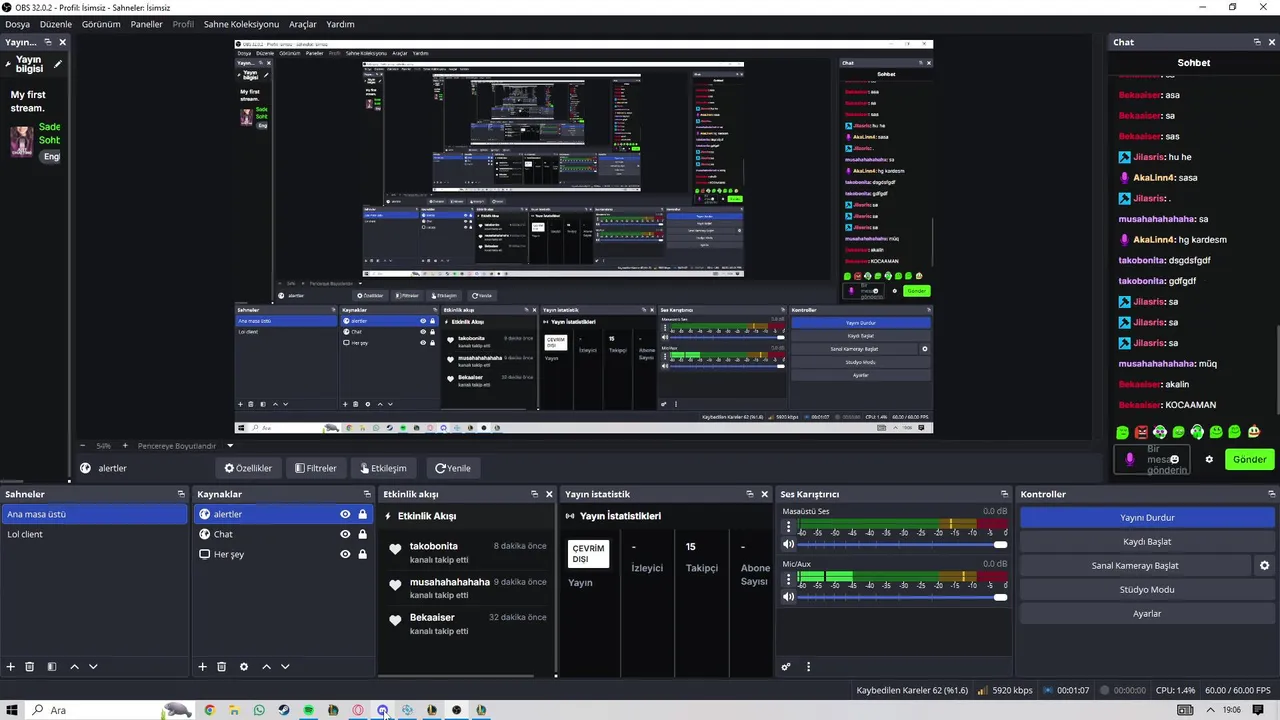Open audio mixer three-dot menu at bottom
The image size is (1280, 720).
click(x=808, y=667)
